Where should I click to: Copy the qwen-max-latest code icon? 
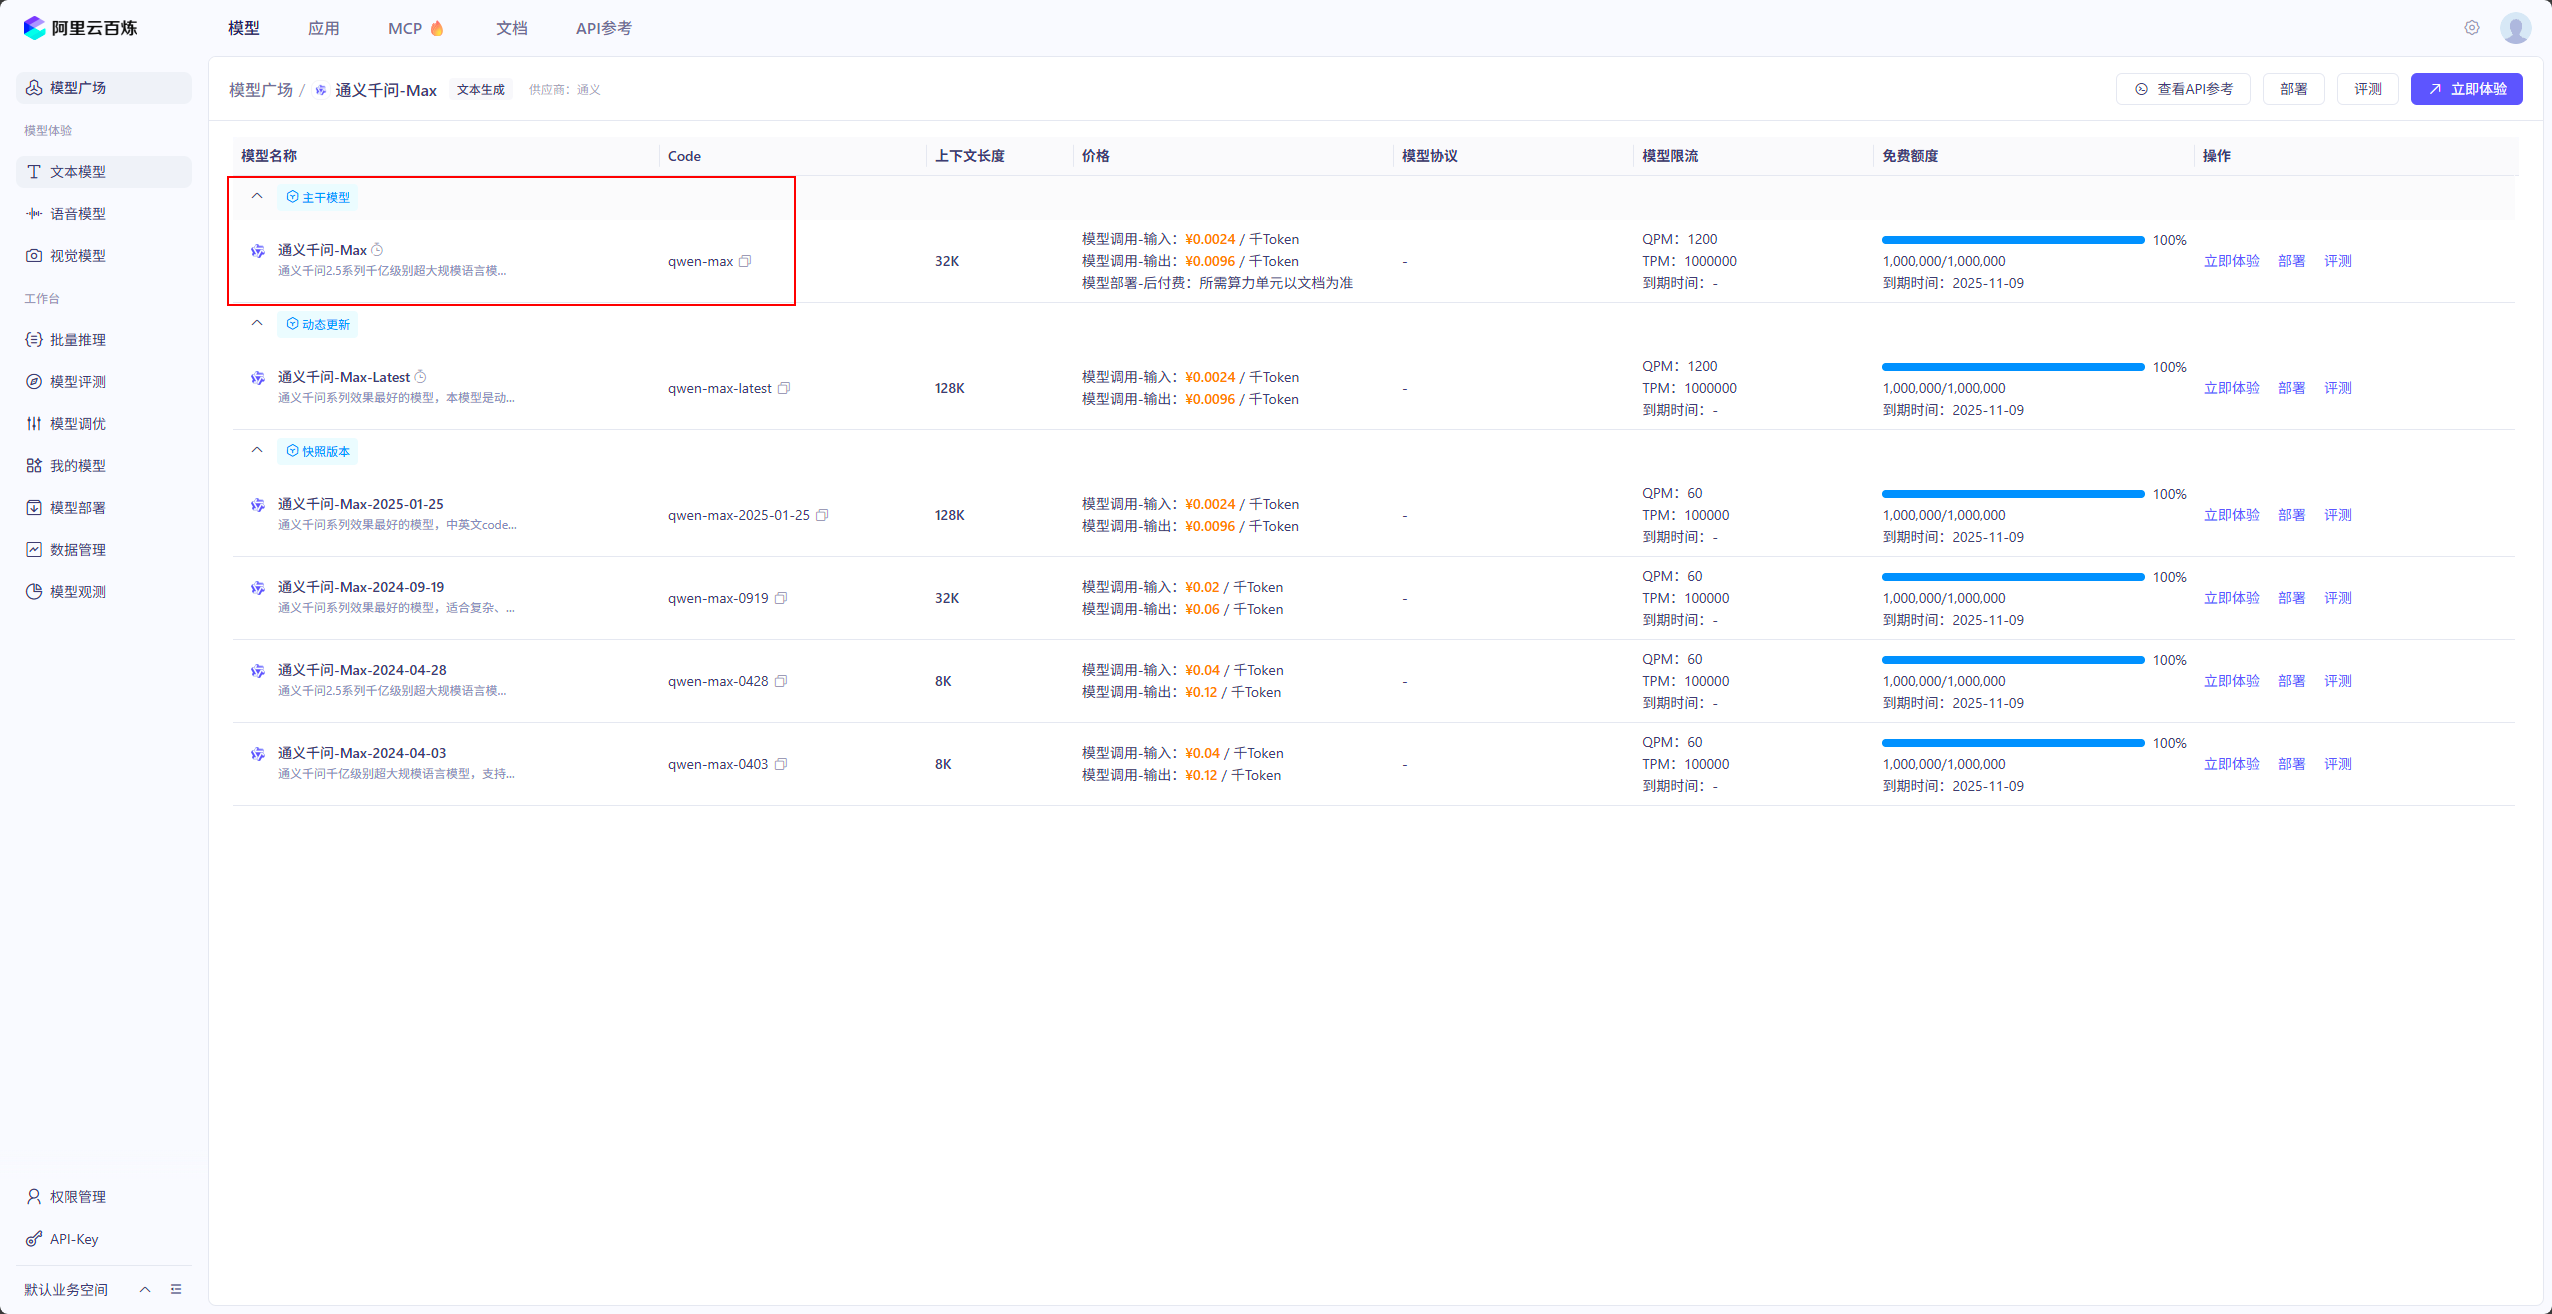point(784,388)
